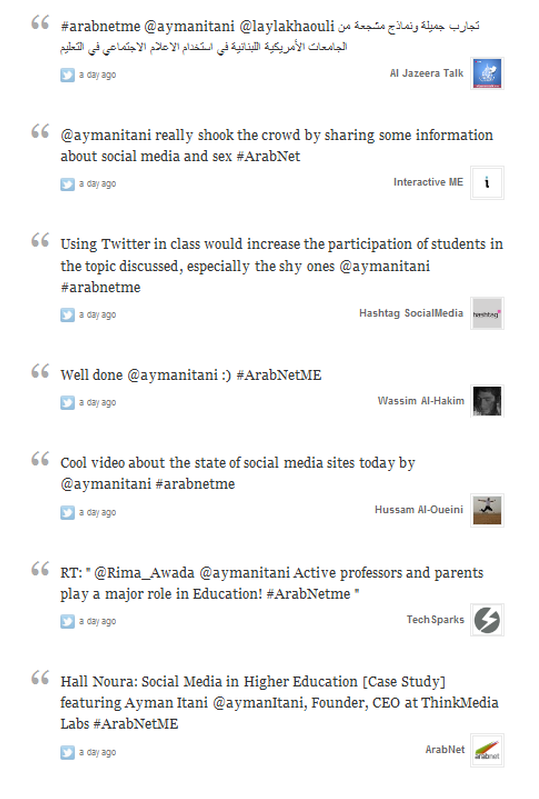Click the Twitter icon under ArabNet tweet
The height and width of the screenshot is (799, 539).
[x=67, y=752]
